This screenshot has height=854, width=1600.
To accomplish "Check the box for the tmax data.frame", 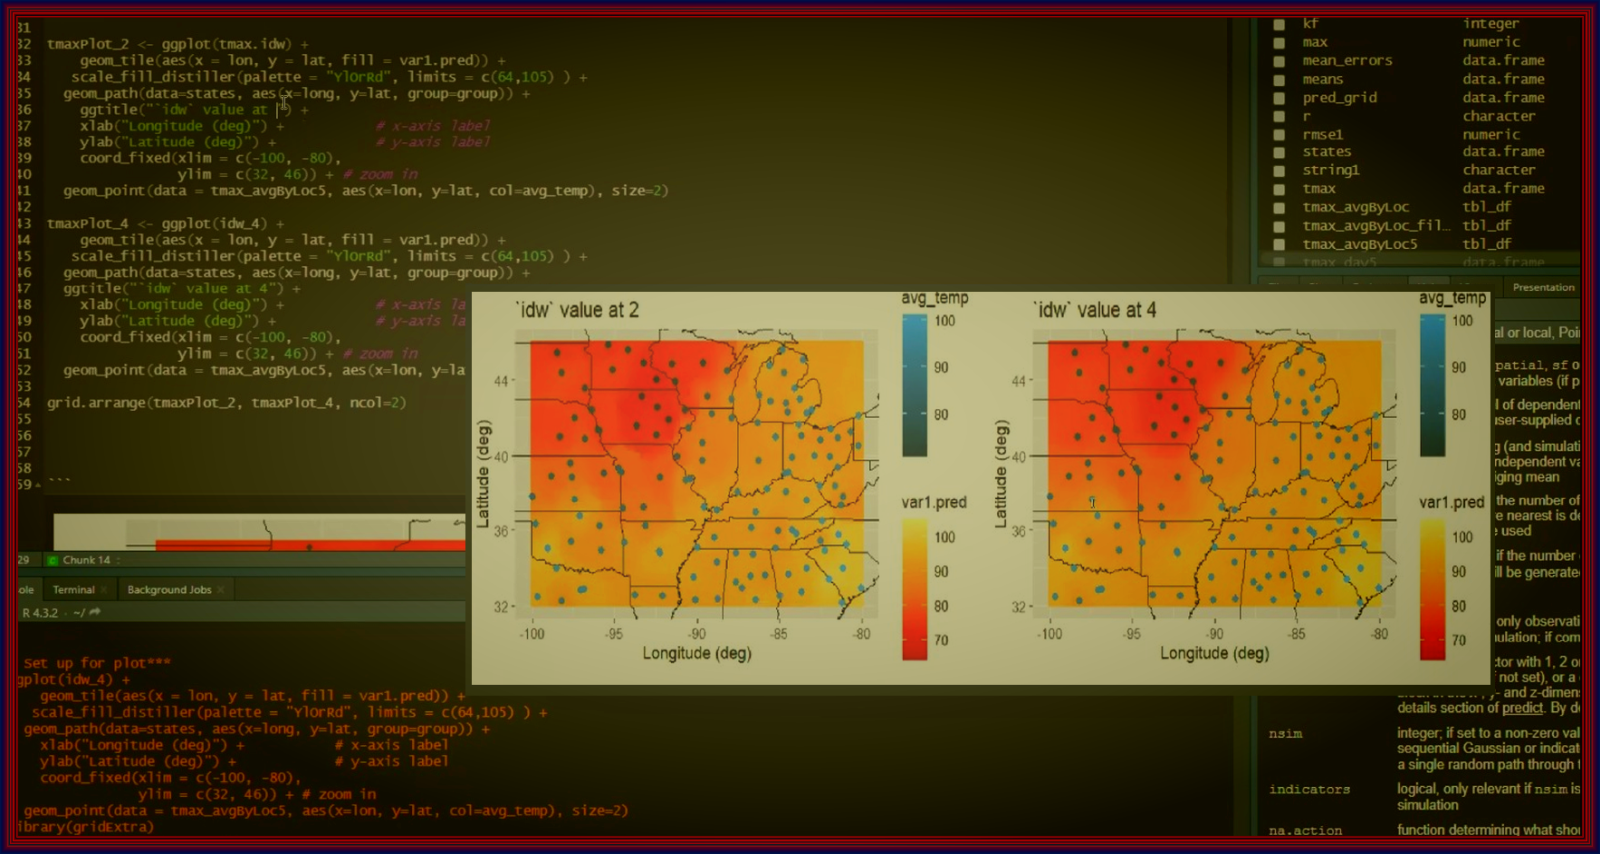I will tap(1279, 189).
